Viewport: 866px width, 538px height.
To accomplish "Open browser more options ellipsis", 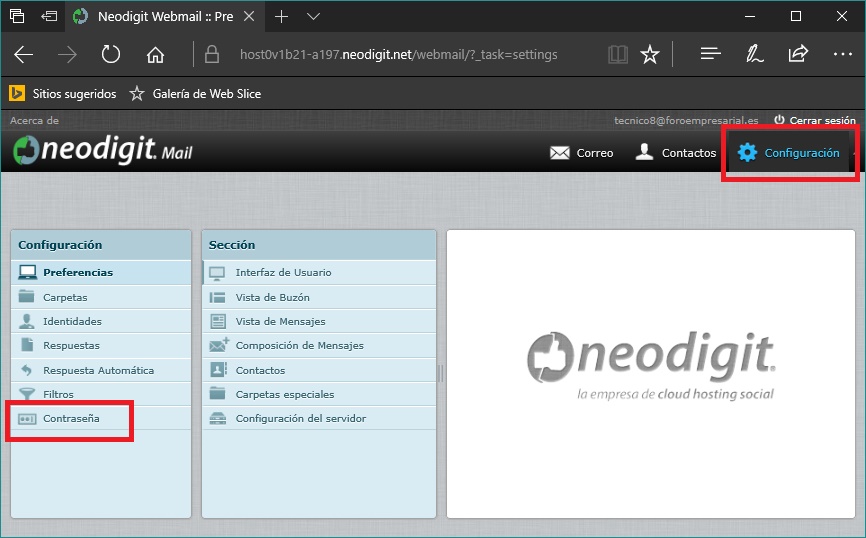I will tap(842, 54).
